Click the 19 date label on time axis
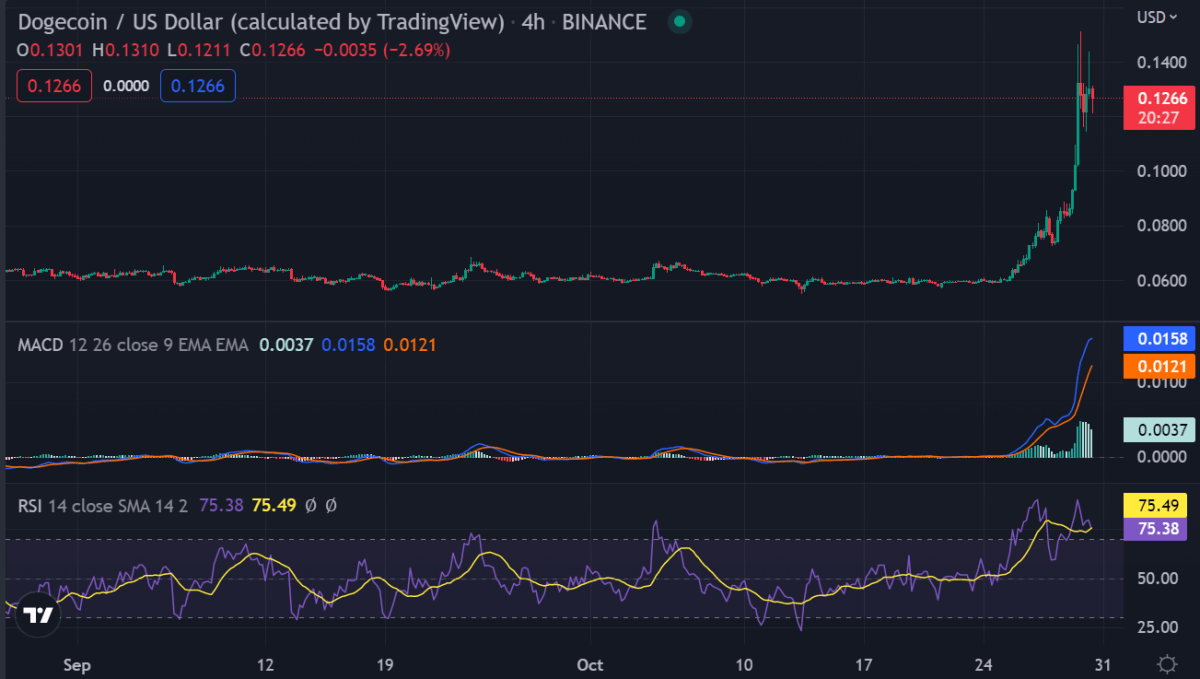Image resolution: width=1200 pixels, height=679 pixels. pyautogui.click(x=386, y=664)
